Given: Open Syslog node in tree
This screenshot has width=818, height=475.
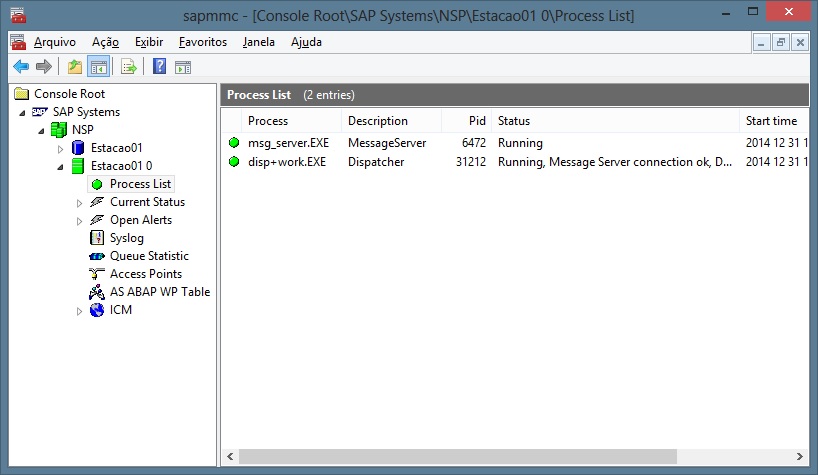Looking at the screenshot, I should [126, 238].
